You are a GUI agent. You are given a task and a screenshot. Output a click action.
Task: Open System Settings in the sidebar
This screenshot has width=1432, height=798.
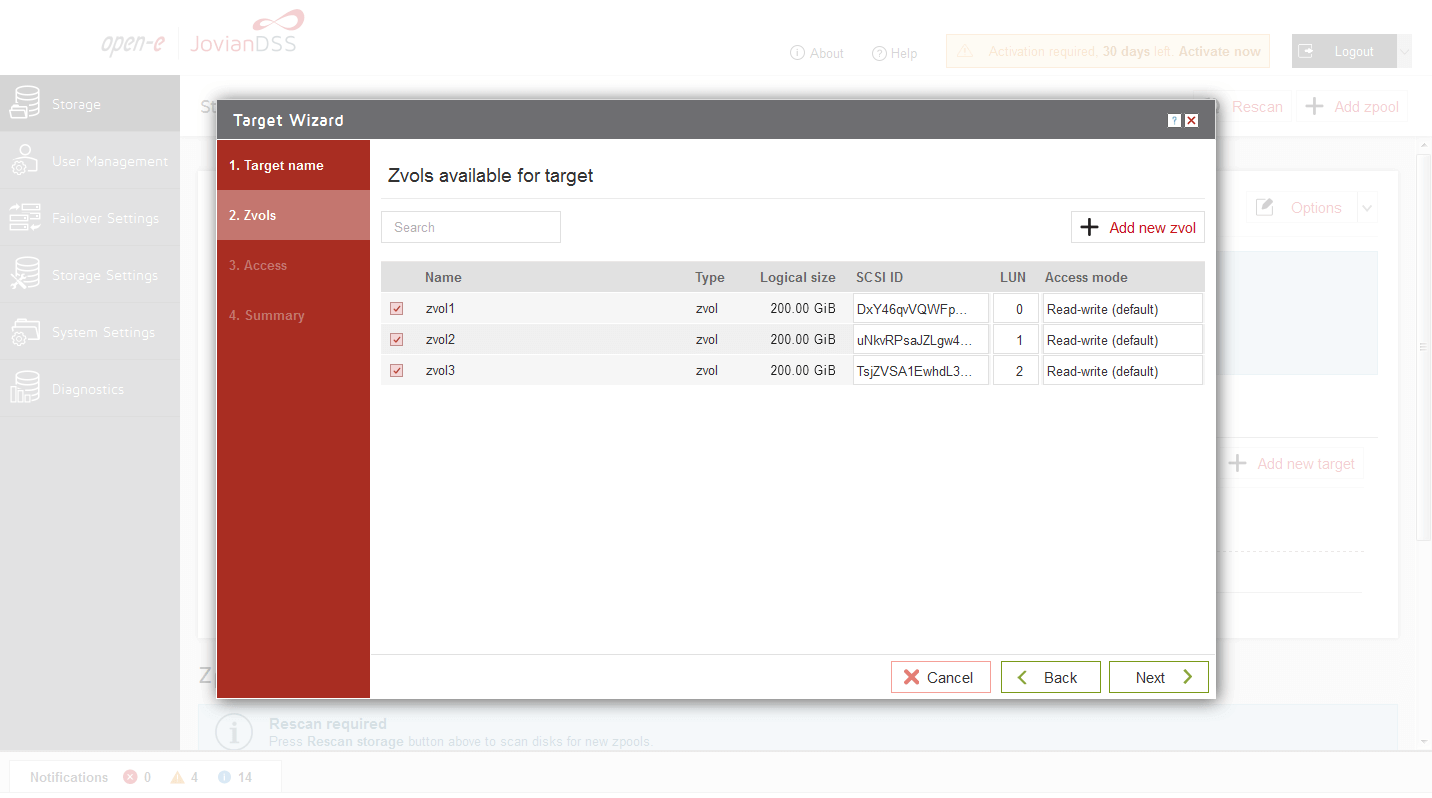click(90, 332)
